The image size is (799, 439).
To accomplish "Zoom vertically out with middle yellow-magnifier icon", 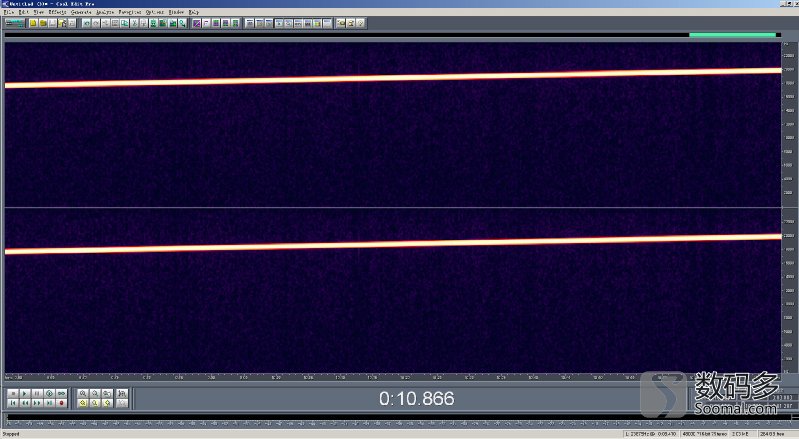I will pyautogui.click(x=95, y=403).
